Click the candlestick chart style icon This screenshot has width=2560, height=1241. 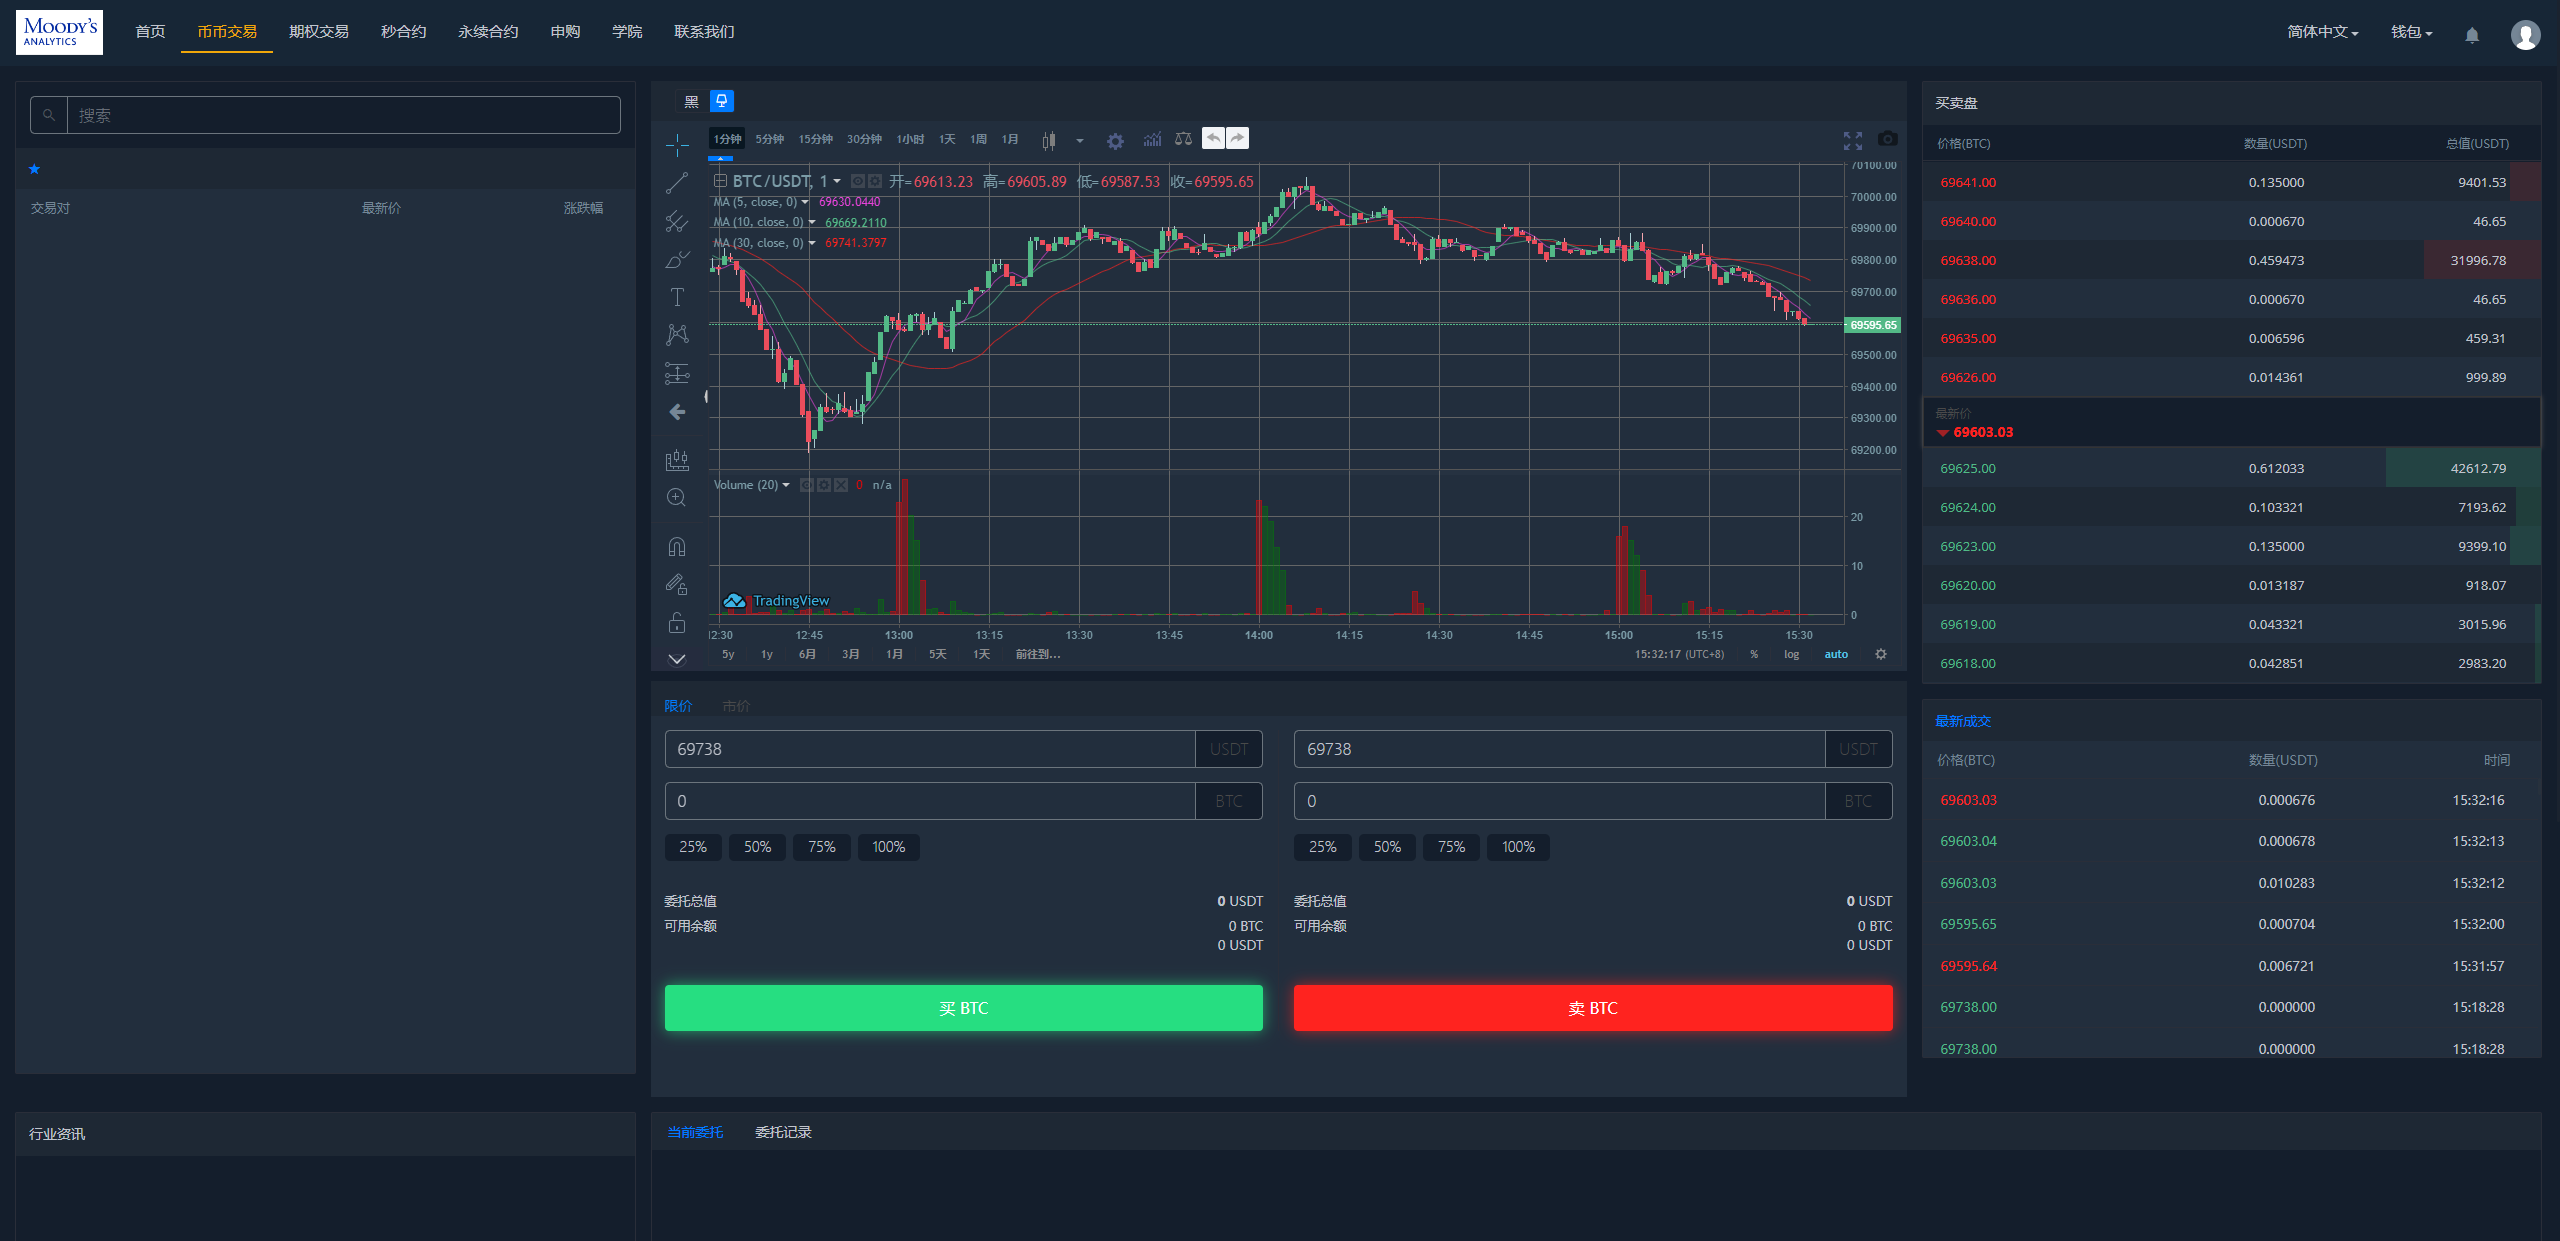[x=1048, y=140]
